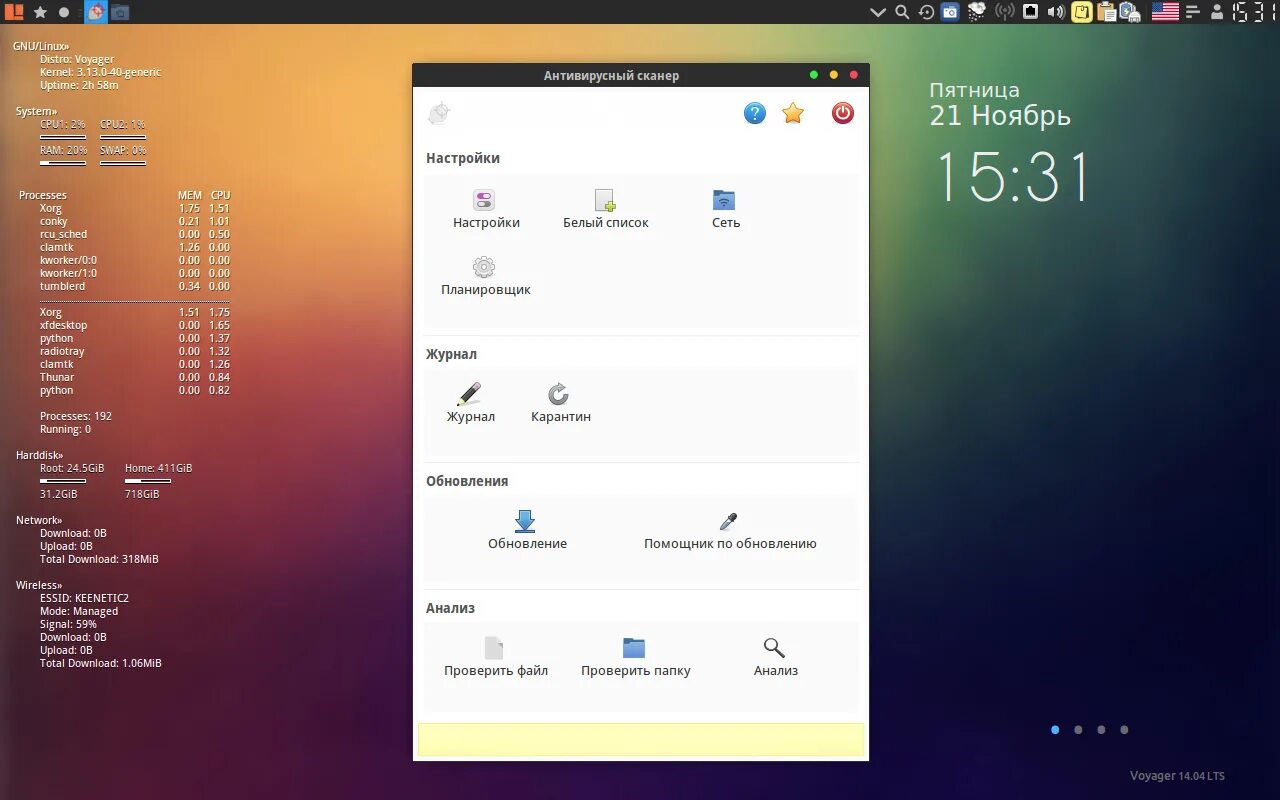Open the screenshot camera tray icon
The image size is (1280, 800).
tap(950, 12)
